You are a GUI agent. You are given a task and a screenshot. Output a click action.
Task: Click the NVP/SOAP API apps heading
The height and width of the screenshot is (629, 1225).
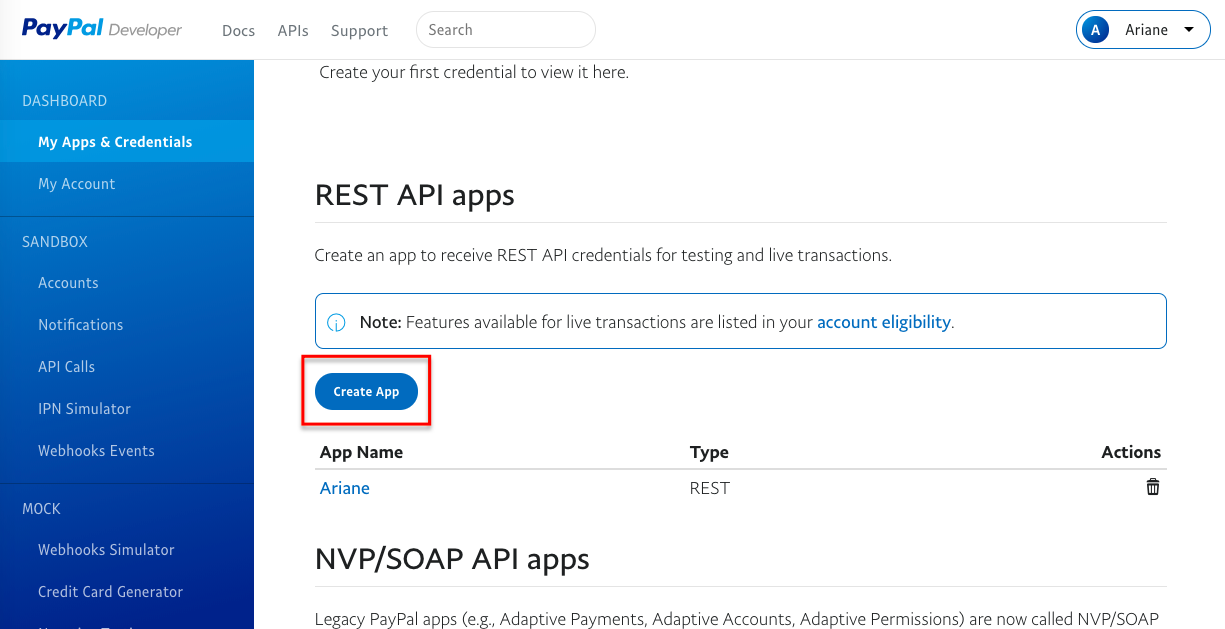(452, 558)
